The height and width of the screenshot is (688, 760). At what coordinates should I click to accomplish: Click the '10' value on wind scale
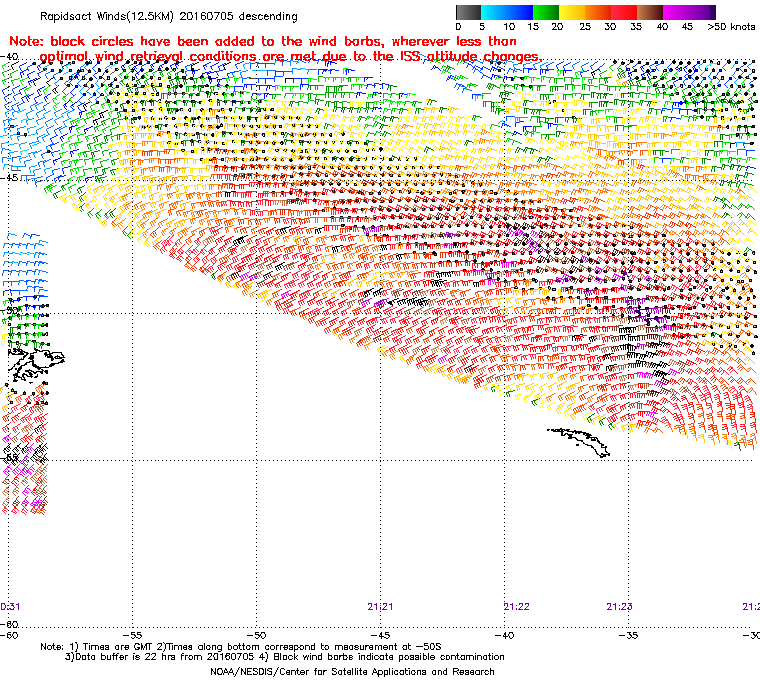click(509, 27)
